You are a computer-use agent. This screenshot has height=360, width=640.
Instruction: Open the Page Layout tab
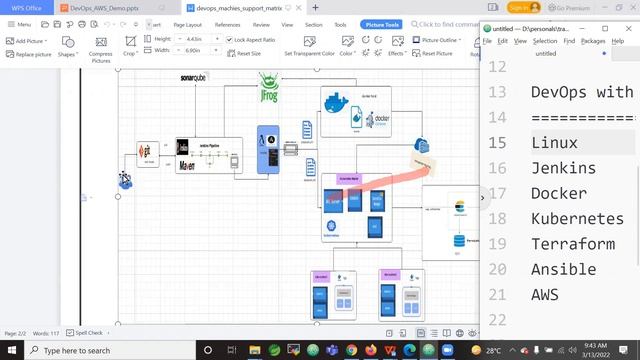187,25
